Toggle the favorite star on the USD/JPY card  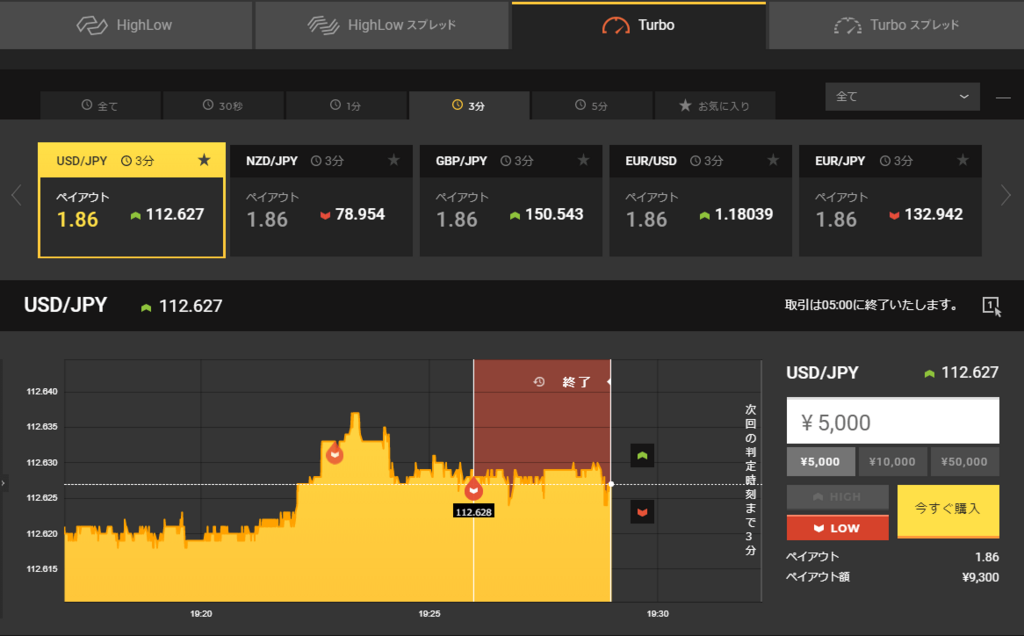pyautogui.click(x=205, y=159)
